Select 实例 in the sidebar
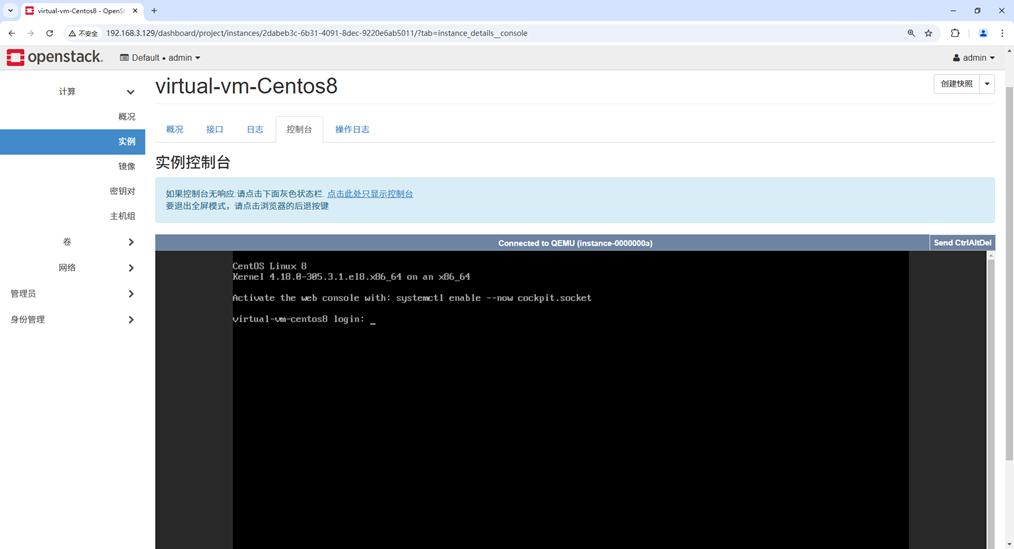 [x=72, y=142]
